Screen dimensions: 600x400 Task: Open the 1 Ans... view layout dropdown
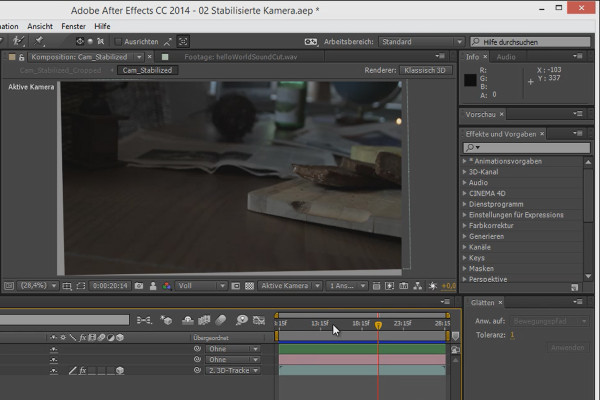[347, 286]
